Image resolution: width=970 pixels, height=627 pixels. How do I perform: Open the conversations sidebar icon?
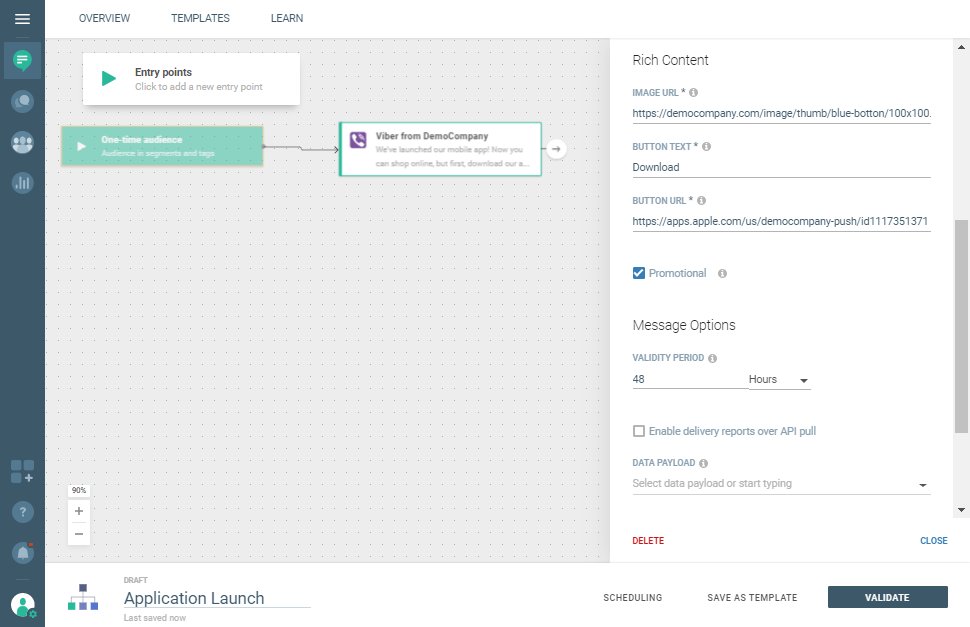(22, 101)
